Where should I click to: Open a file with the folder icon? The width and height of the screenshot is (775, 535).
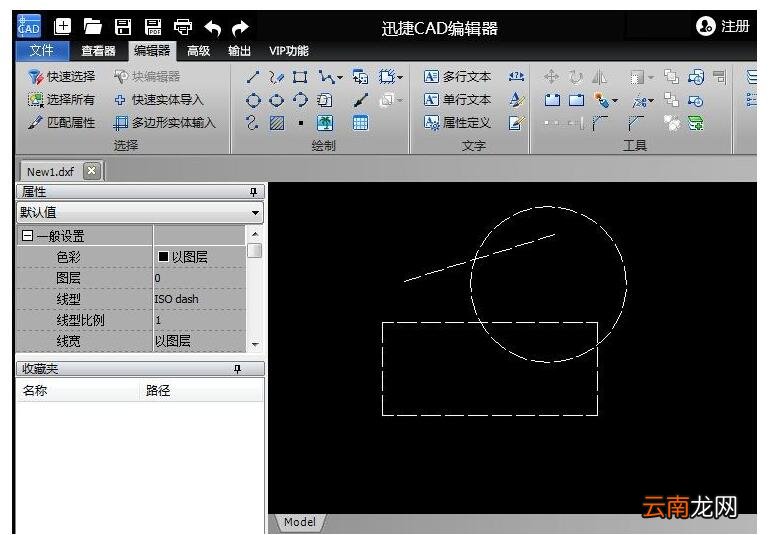coord(92,26)
